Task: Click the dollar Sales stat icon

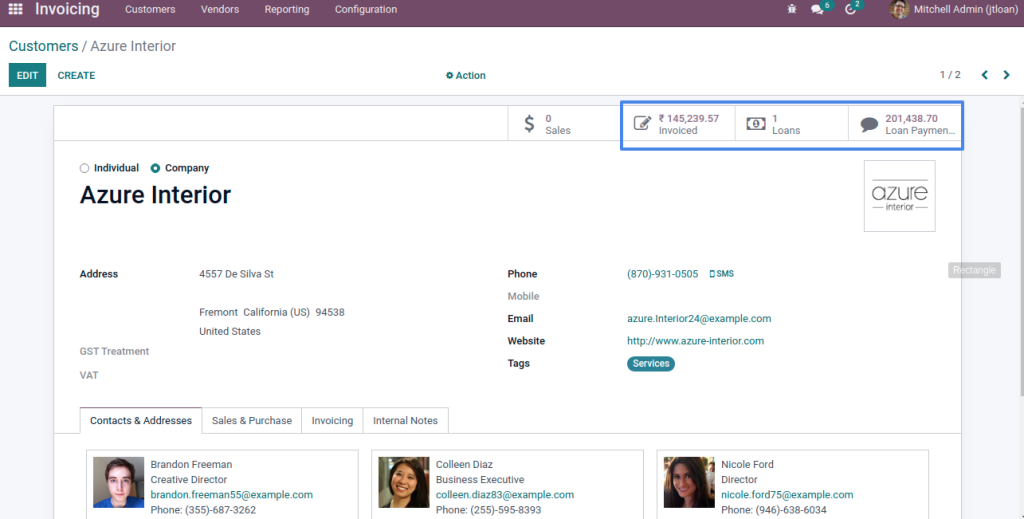Action: [530, 123]
